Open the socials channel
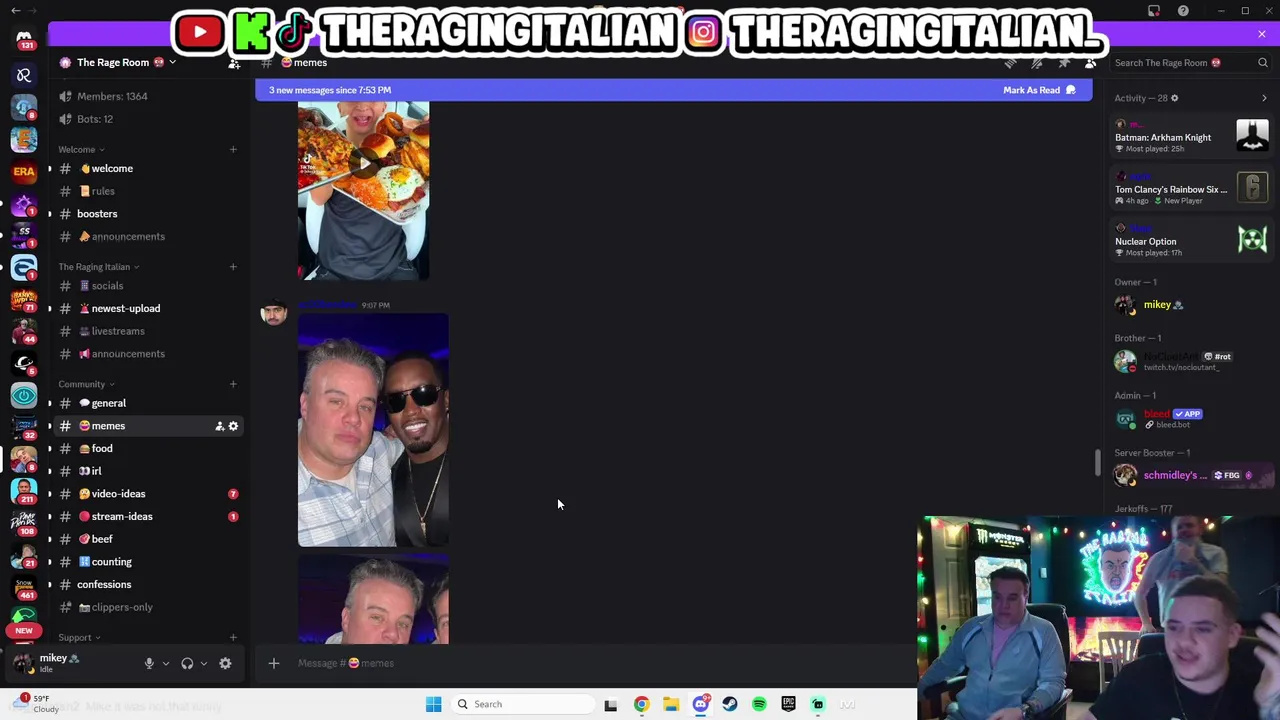The width and height of the screenshot is (1280, 720). pos(148,286)
